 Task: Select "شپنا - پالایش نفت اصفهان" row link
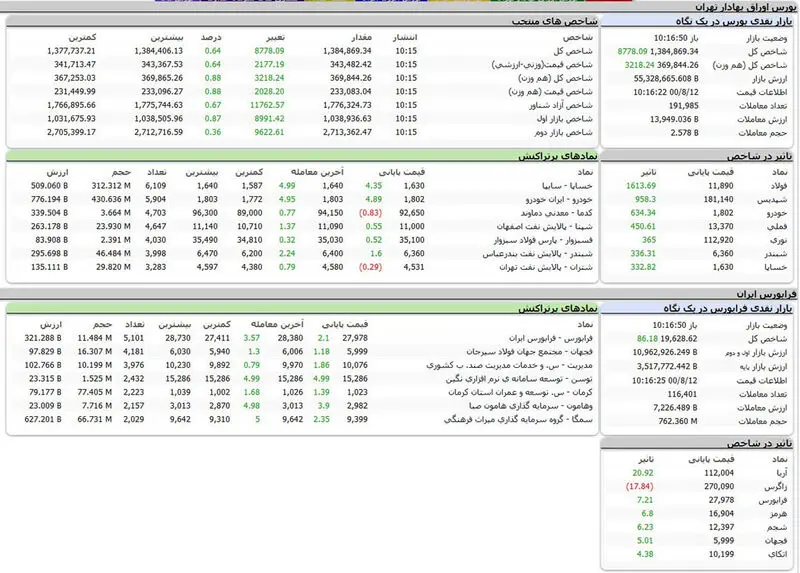pyautogui.click(x=544, y=227)
